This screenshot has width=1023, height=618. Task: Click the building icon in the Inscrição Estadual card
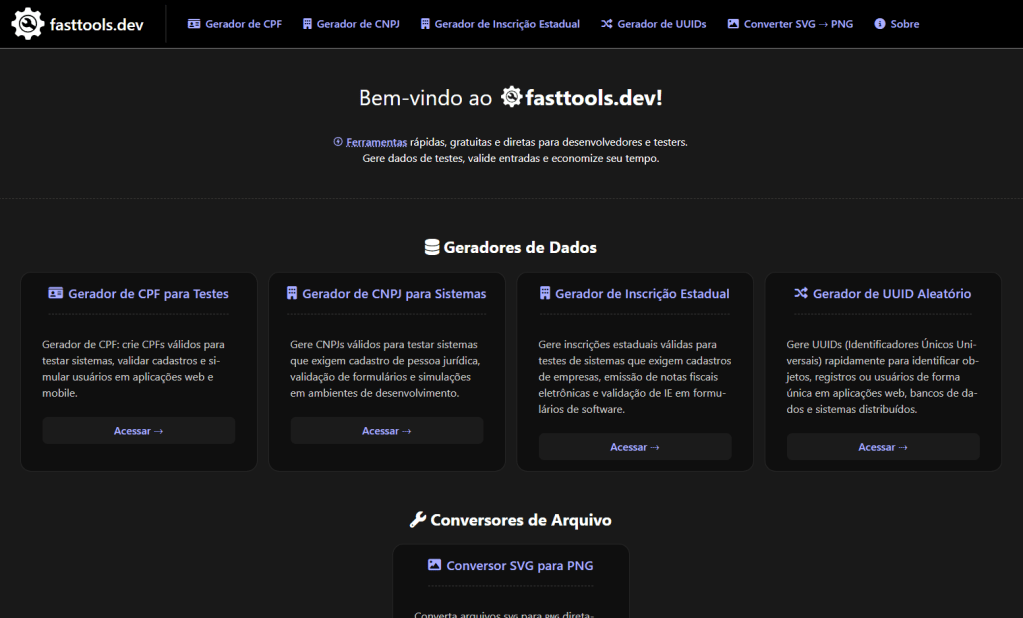tap(545, 294)
